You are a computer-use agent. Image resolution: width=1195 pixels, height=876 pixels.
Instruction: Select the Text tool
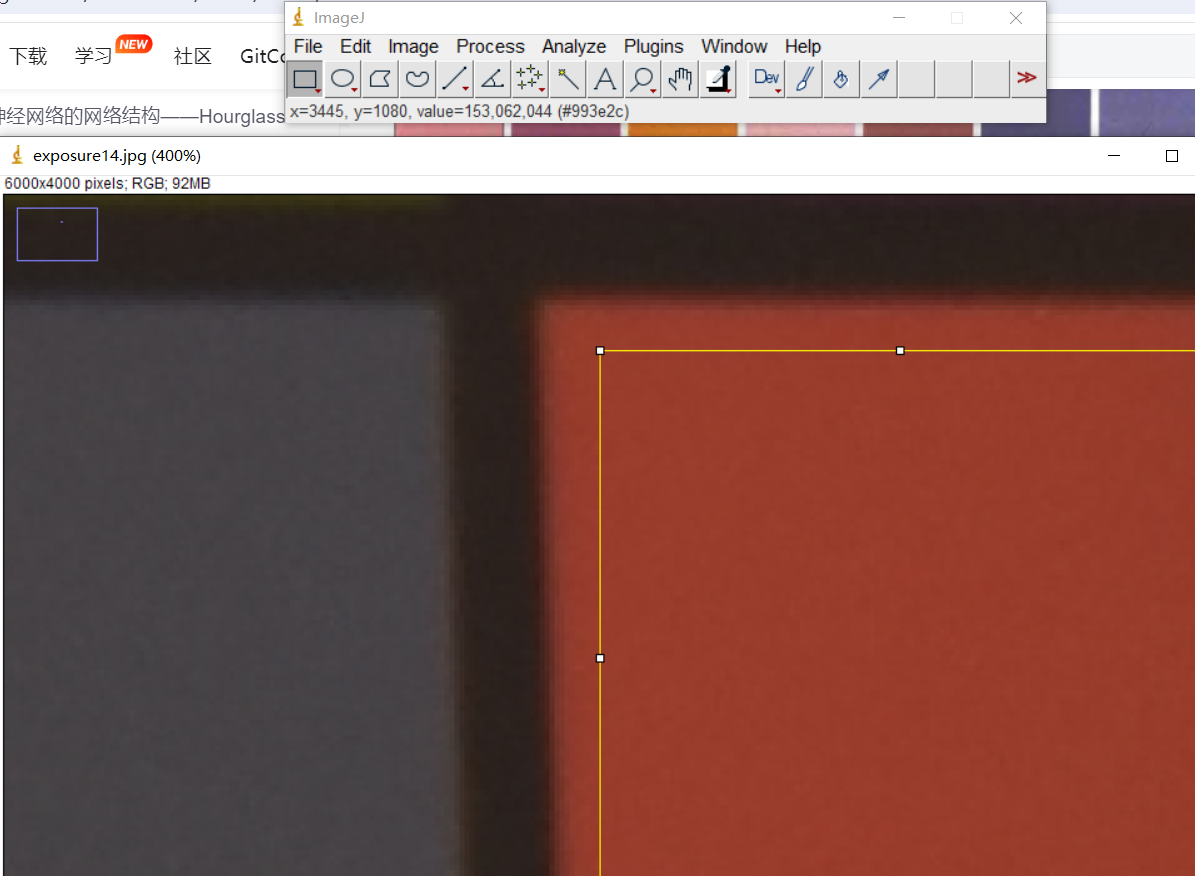pyautogui.click(x=604, y=79)
